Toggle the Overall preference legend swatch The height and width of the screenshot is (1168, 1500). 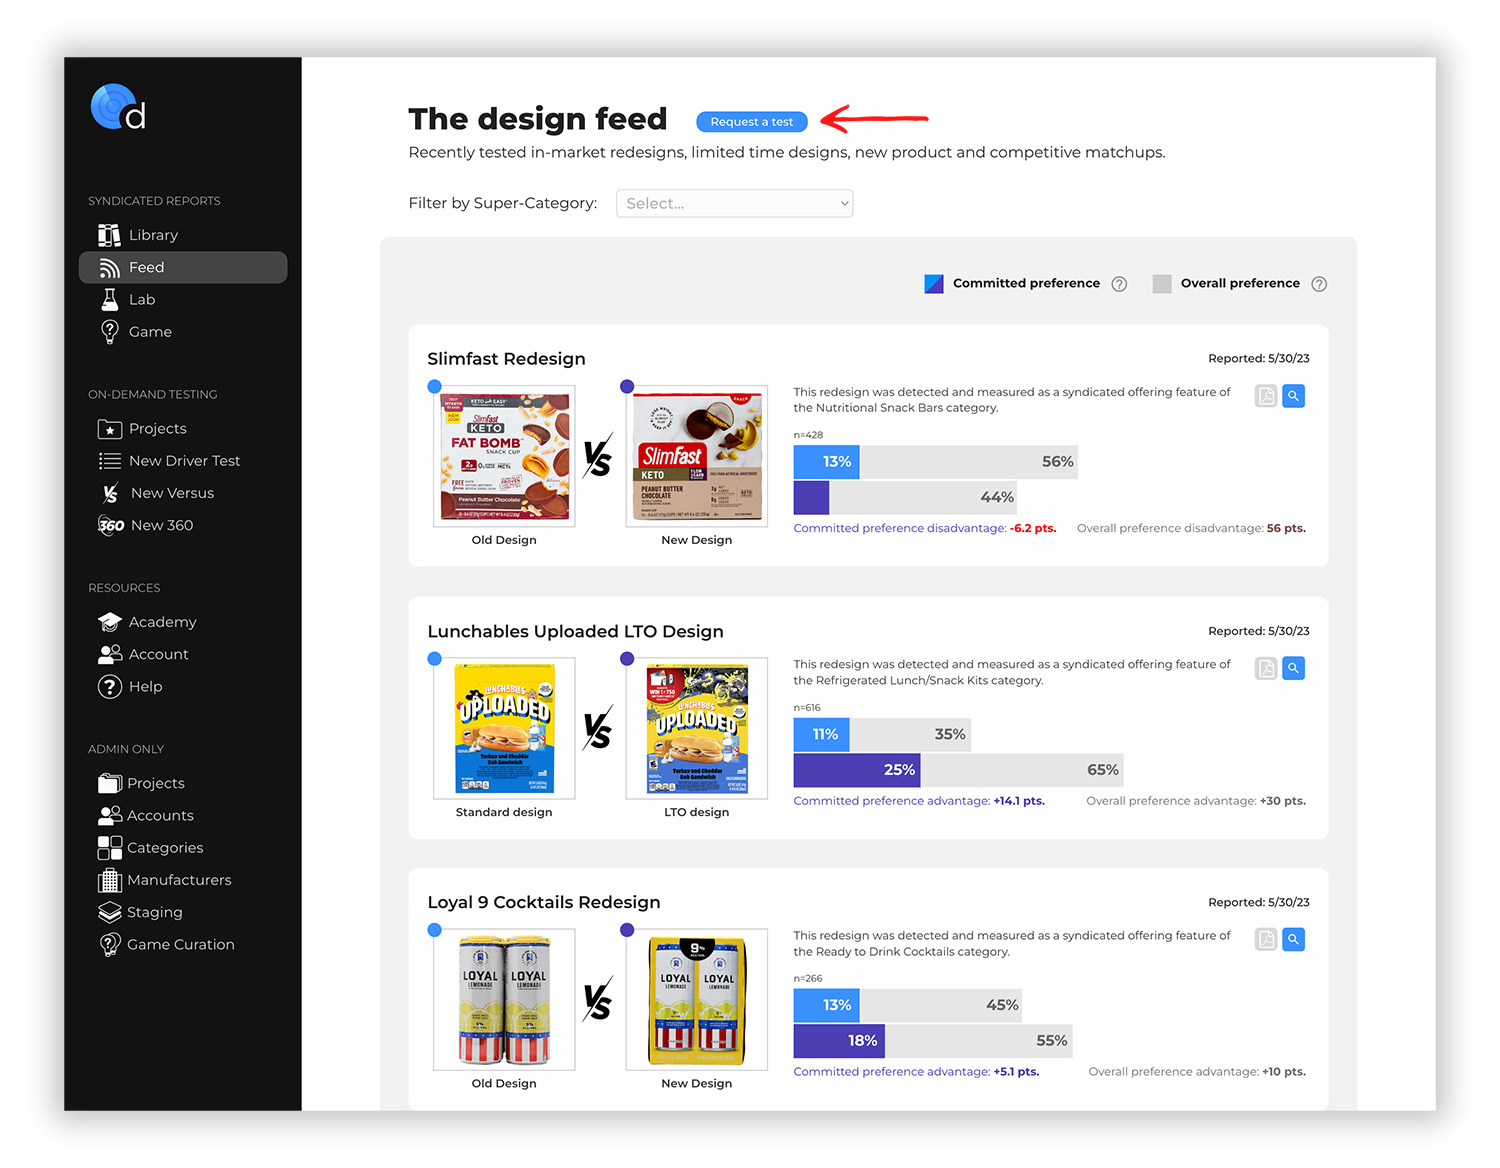point(1162,283)
